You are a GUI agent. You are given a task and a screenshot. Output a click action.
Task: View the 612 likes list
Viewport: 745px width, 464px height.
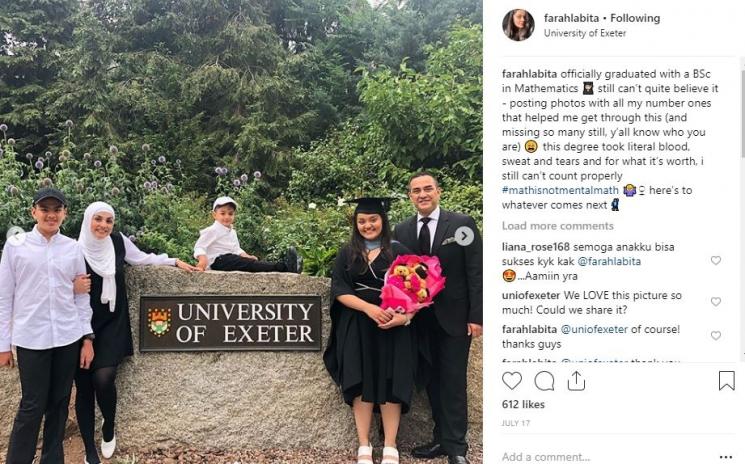click(x=523, y=405)
